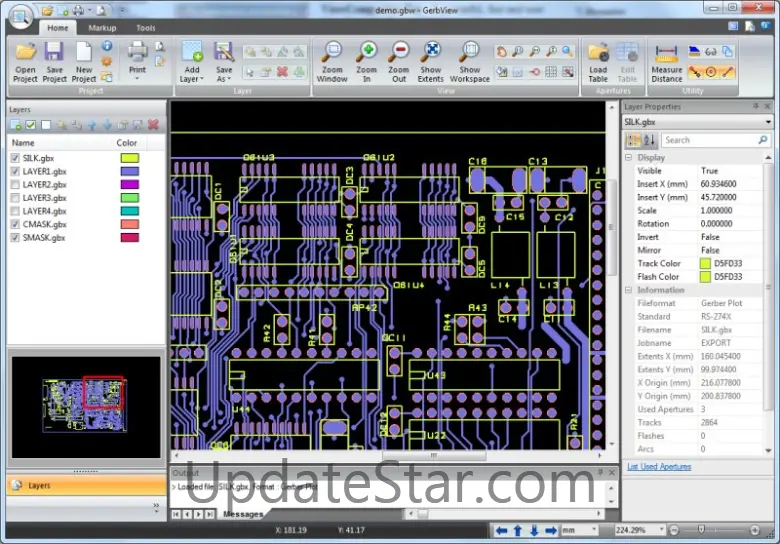Click the LAYER2.gbx magenta color swatch
The height and width of the screenshot is (544, 780).
click(x=129, y=185)
